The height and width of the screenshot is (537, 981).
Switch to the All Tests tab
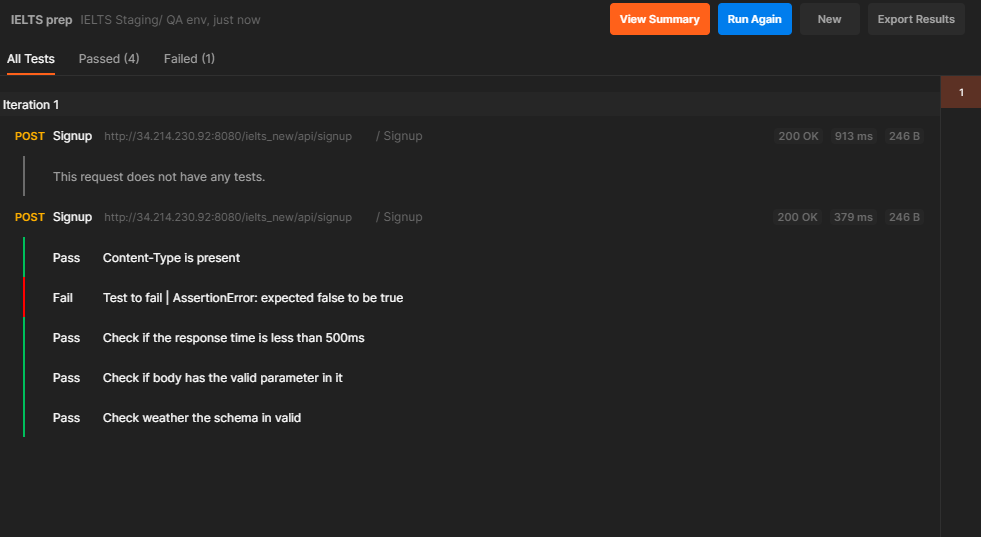(31, 59)
